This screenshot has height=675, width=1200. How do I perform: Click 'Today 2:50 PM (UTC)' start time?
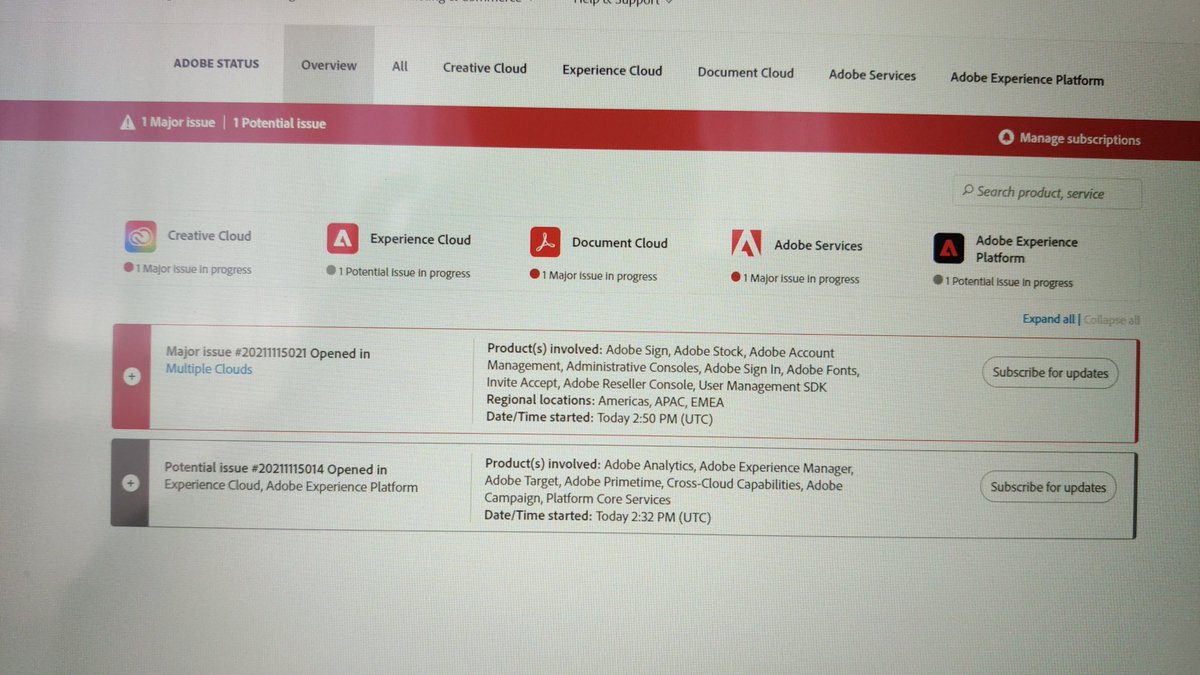tap(655, 418)
